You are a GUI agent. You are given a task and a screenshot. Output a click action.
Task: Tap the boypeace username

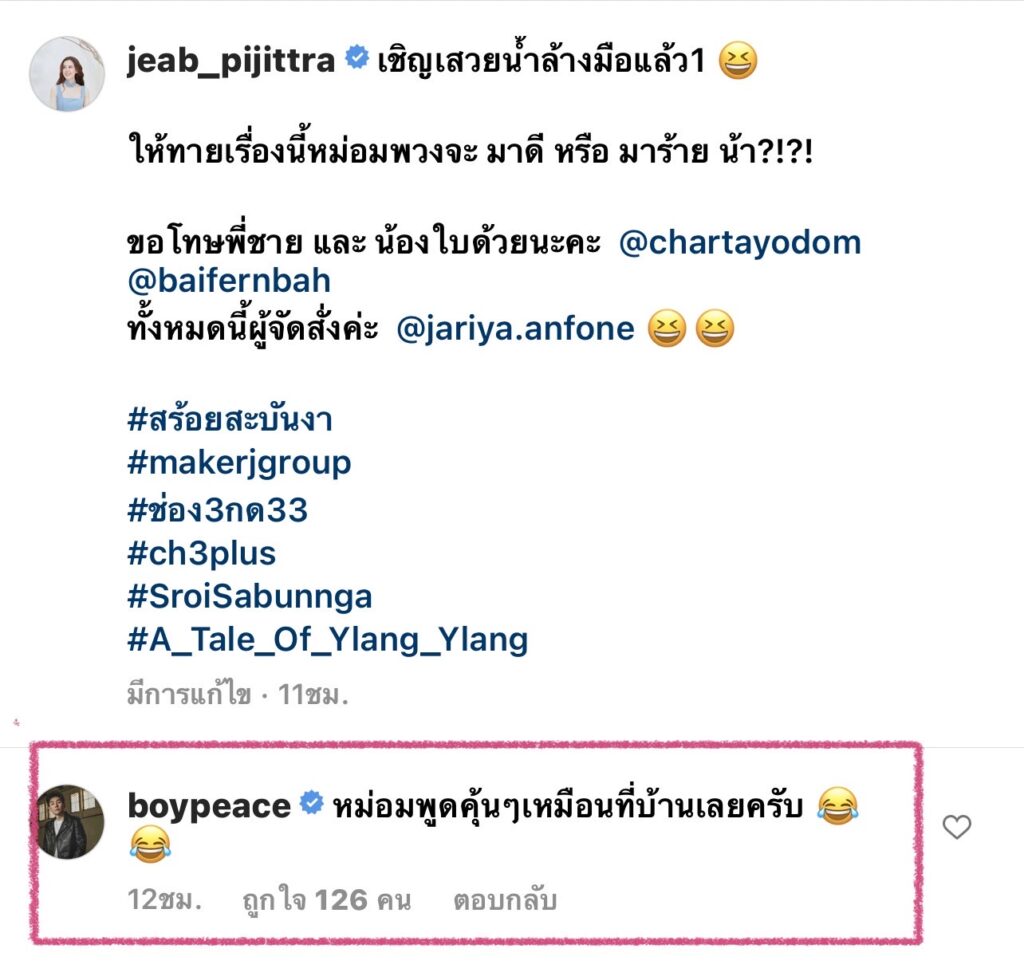coord(209,805)
